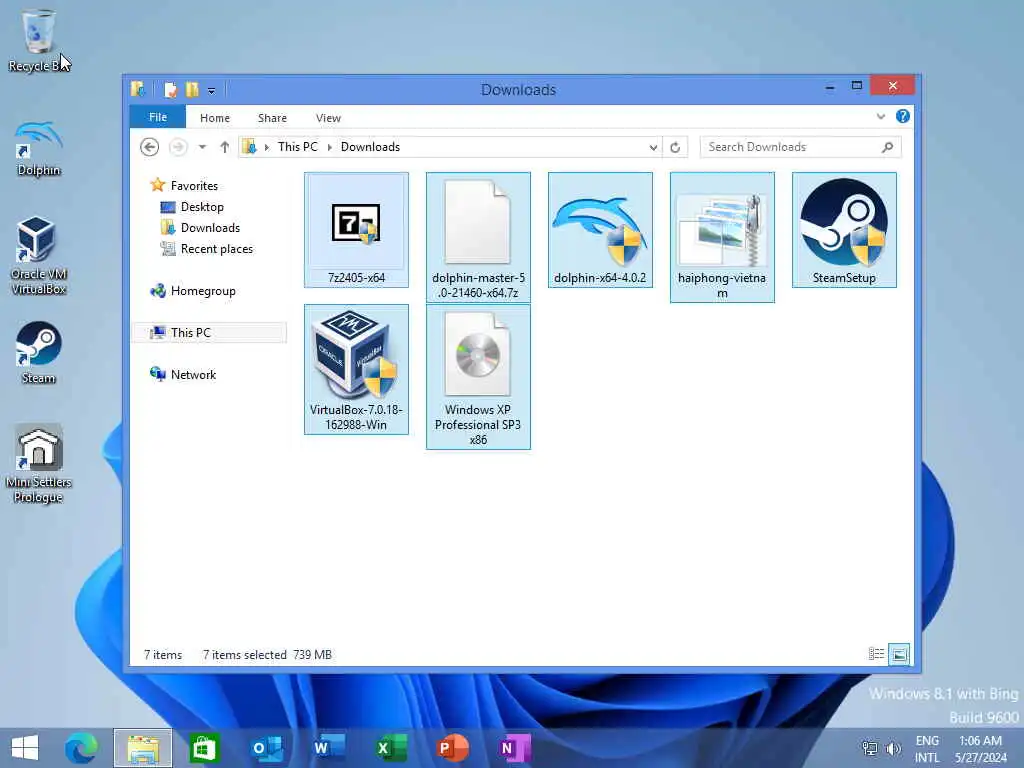The image size is (1024, 768).
Task: Open the Share ribbon tab
Action: click(x=272, y=118)
